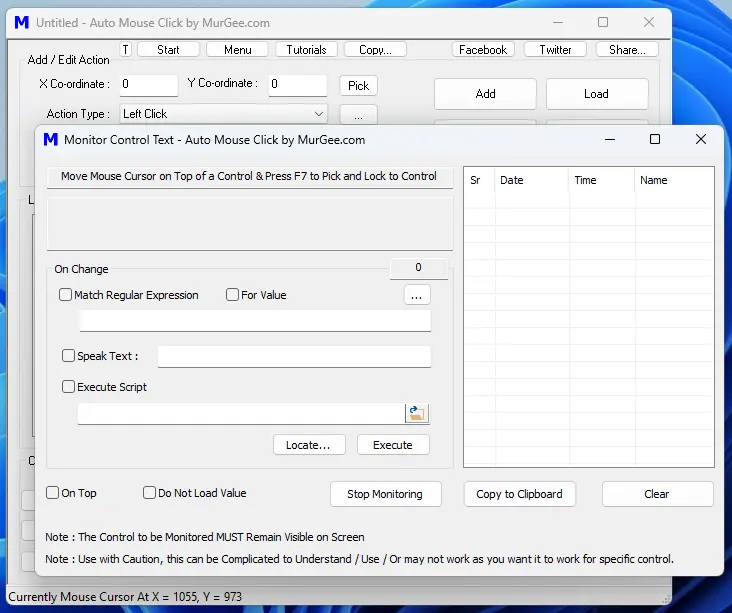Click the Speak Text input field

(294, 357)
